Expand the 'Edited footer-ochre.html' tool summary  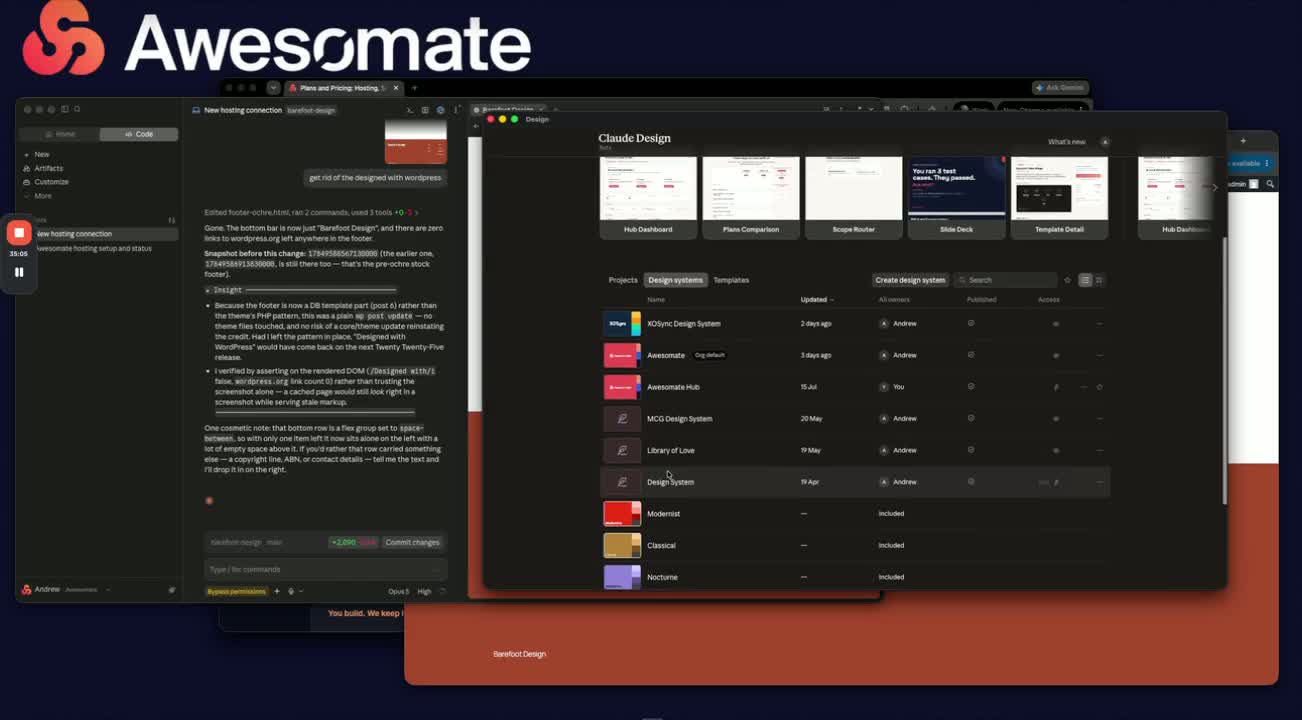pyautogui.click(x=310, y=212)
